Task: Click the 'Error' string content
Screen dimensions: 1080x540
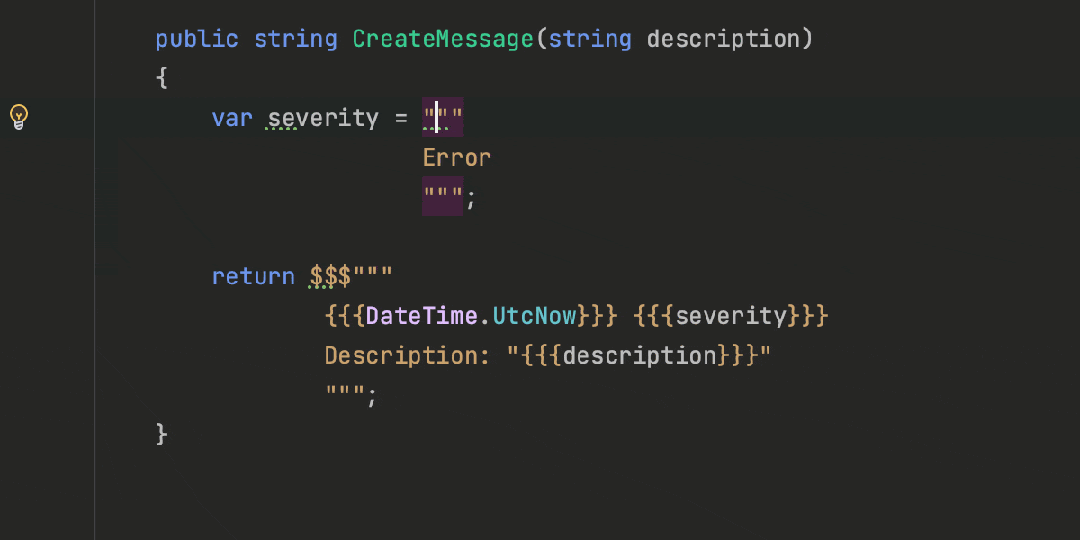Action: [x=457, y=158]
